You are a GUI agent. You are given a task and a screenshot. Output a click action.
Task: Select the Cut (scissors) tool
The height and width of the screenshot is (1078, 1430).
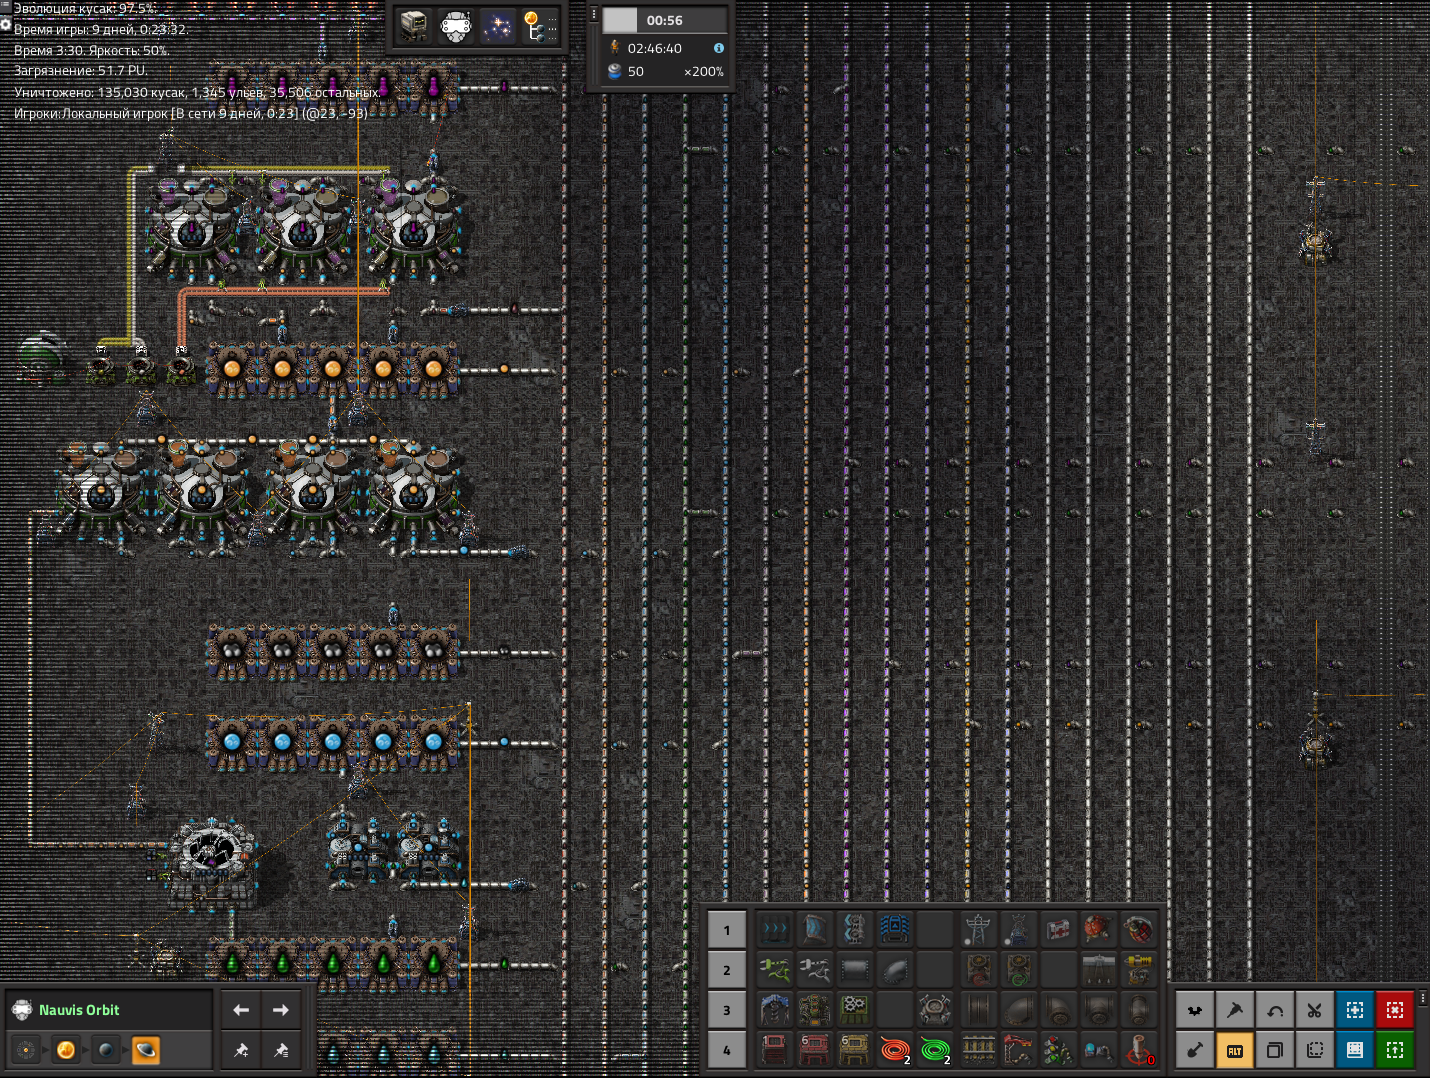coord(1314,1010)
